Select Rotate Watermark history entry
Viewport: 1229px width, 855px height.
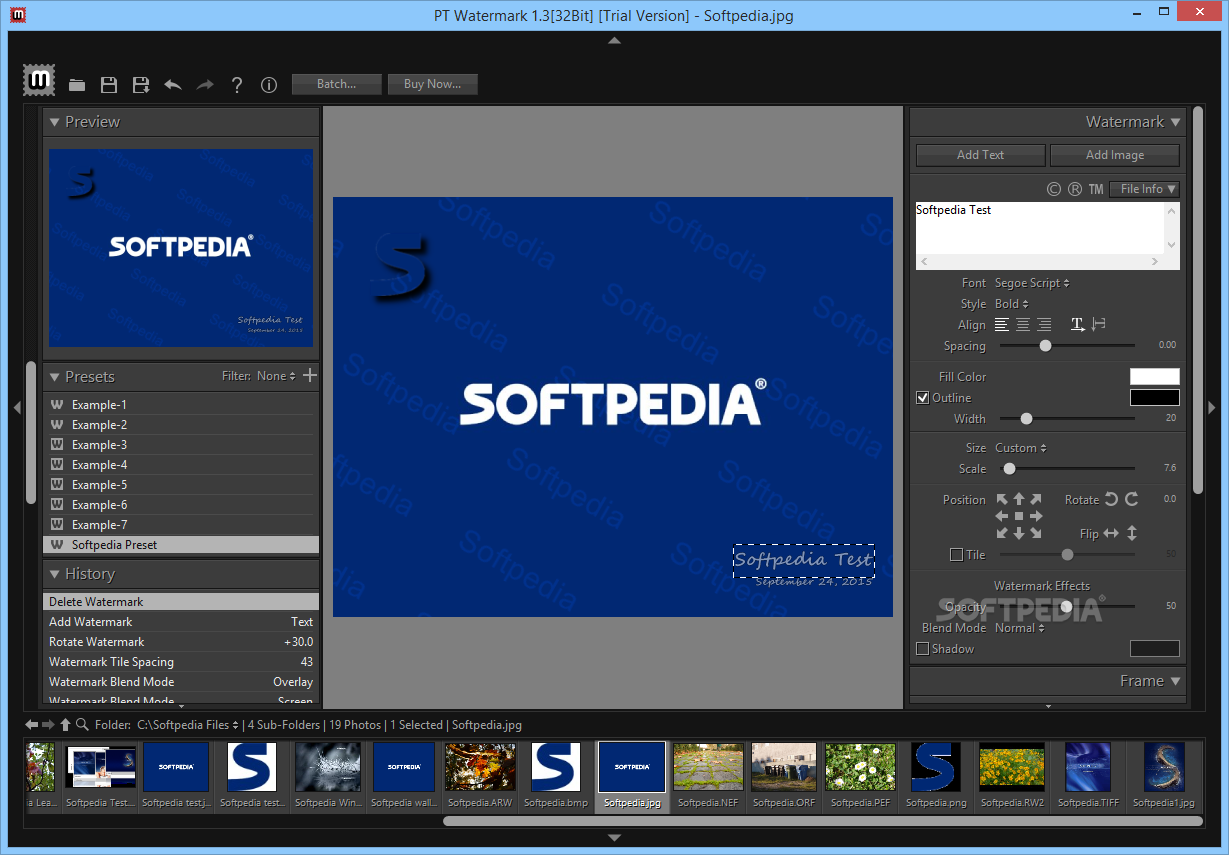pos(181,642)
